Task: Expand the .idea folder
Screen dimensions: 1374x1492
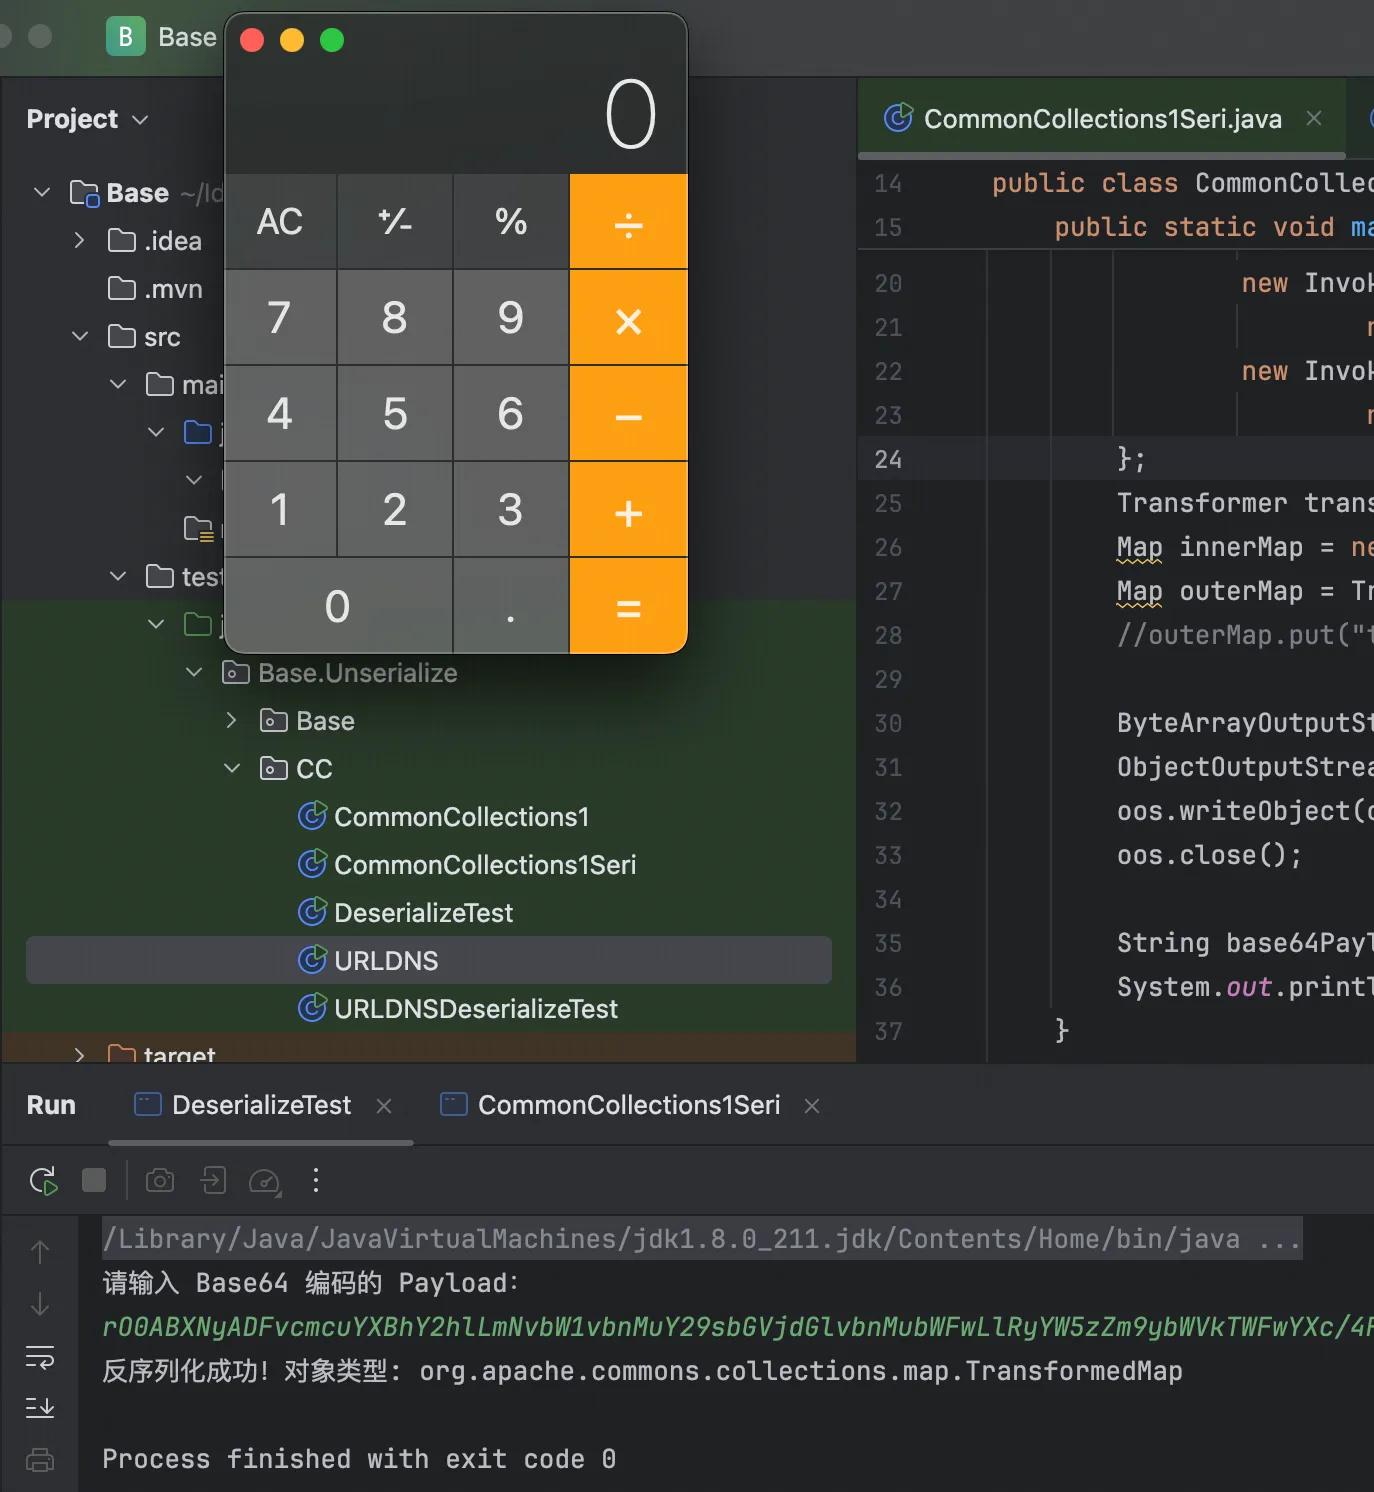Action: click(79, 240)
